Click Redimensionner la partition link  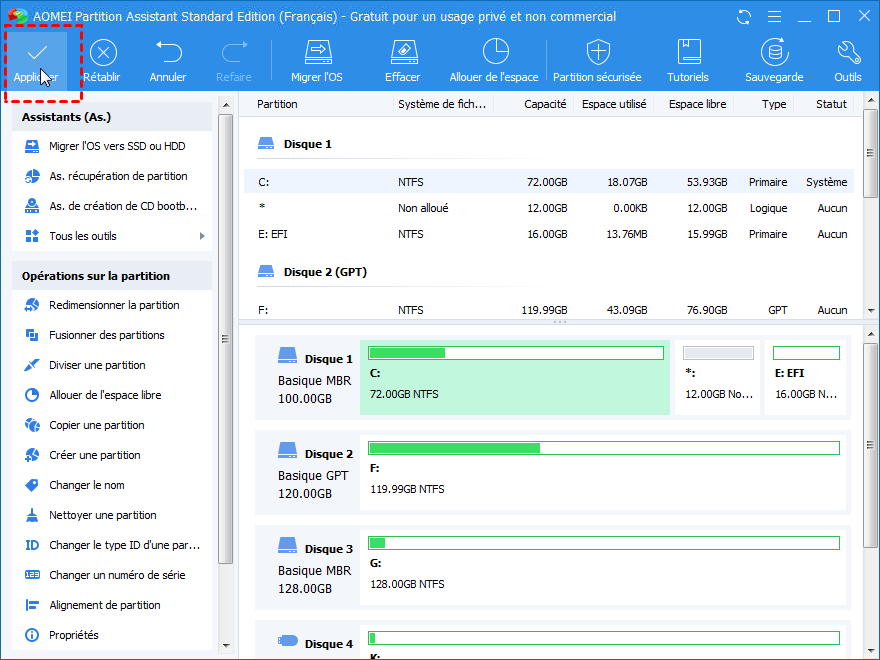pyautogui.click(x=114, y=305)
